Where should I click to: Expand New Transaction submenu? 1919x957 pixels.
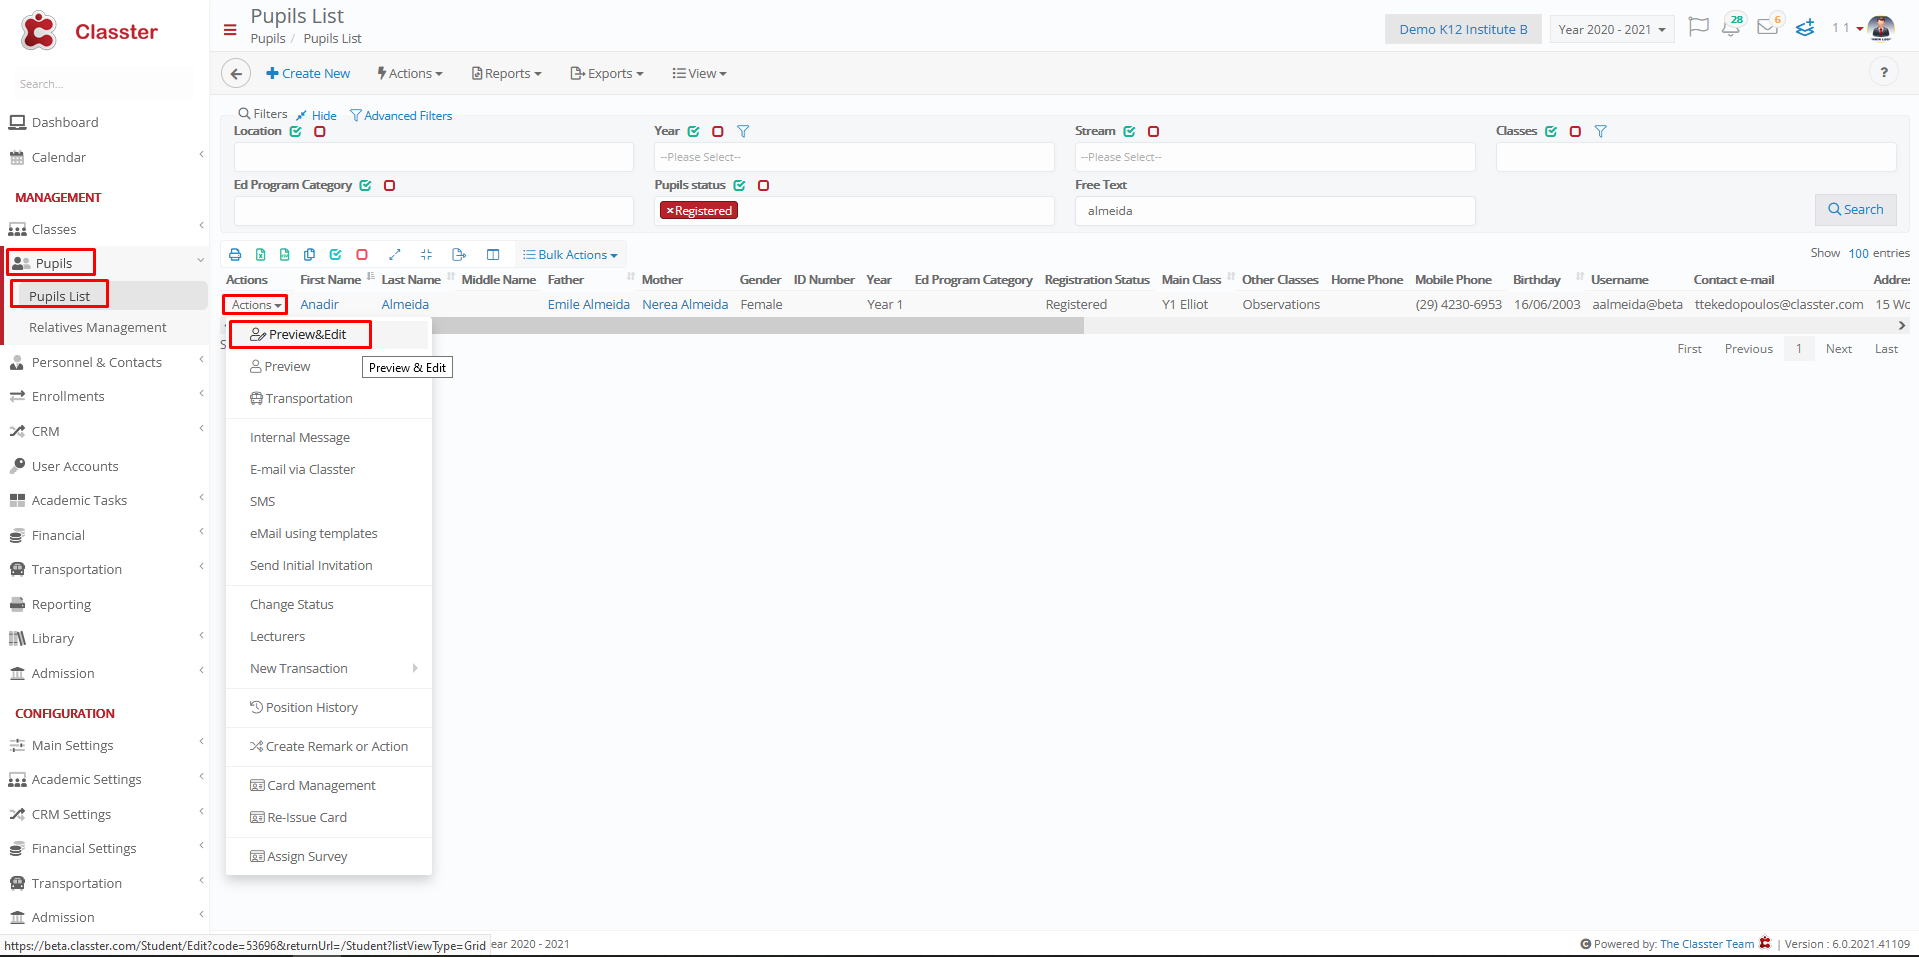pos(328,669)
